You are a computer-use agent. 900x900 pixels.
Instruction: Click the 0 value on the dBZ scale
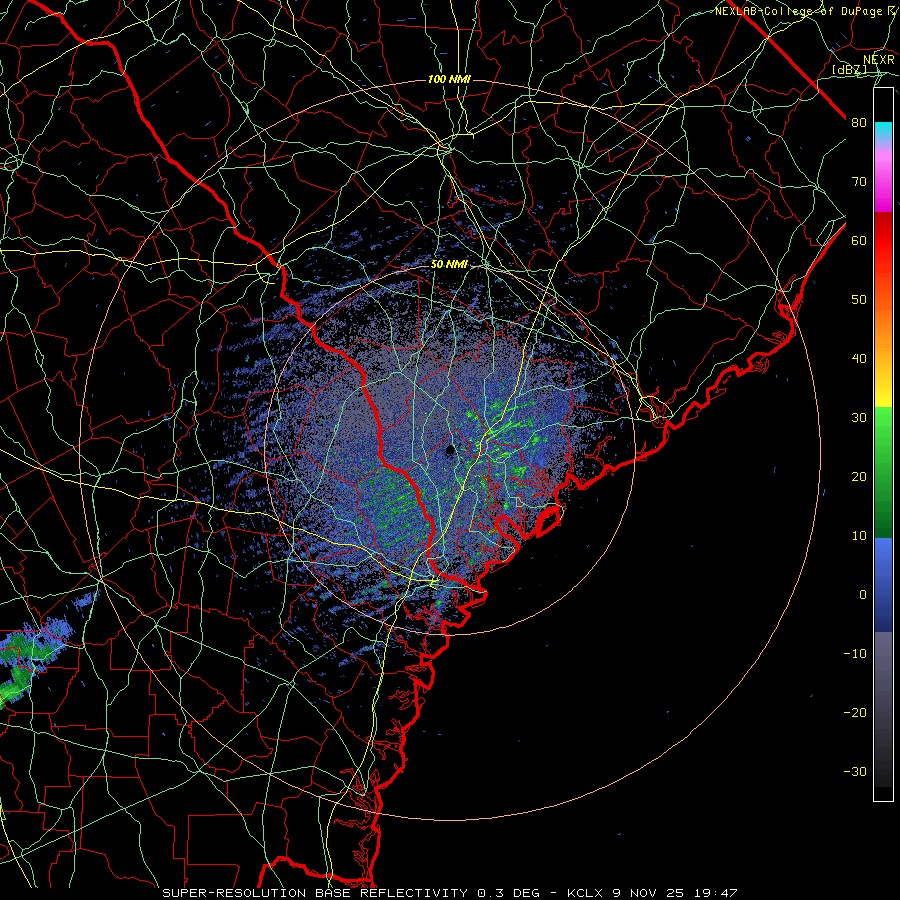[862, 595]
